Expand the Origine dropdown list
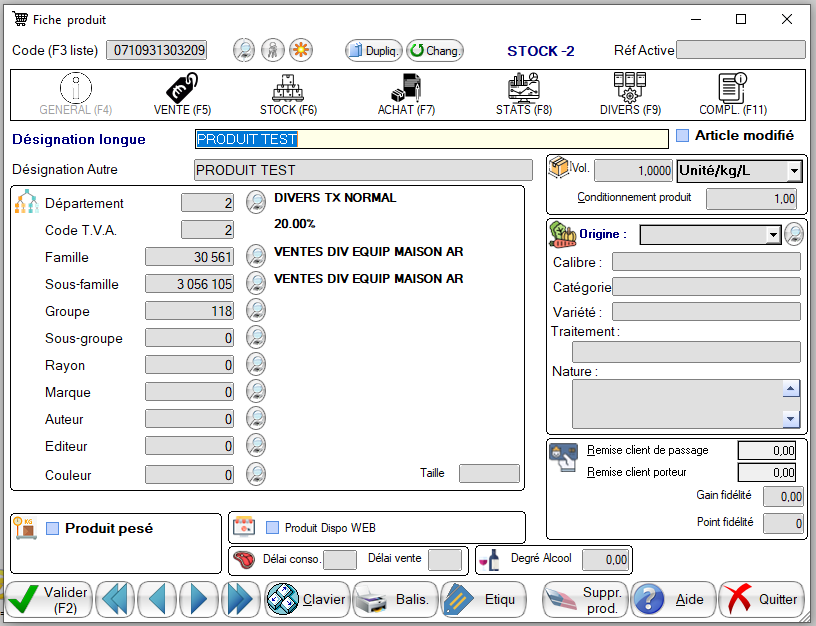Image resolution: width=816 pixels, height=626 pixels. tap(775, 234)
